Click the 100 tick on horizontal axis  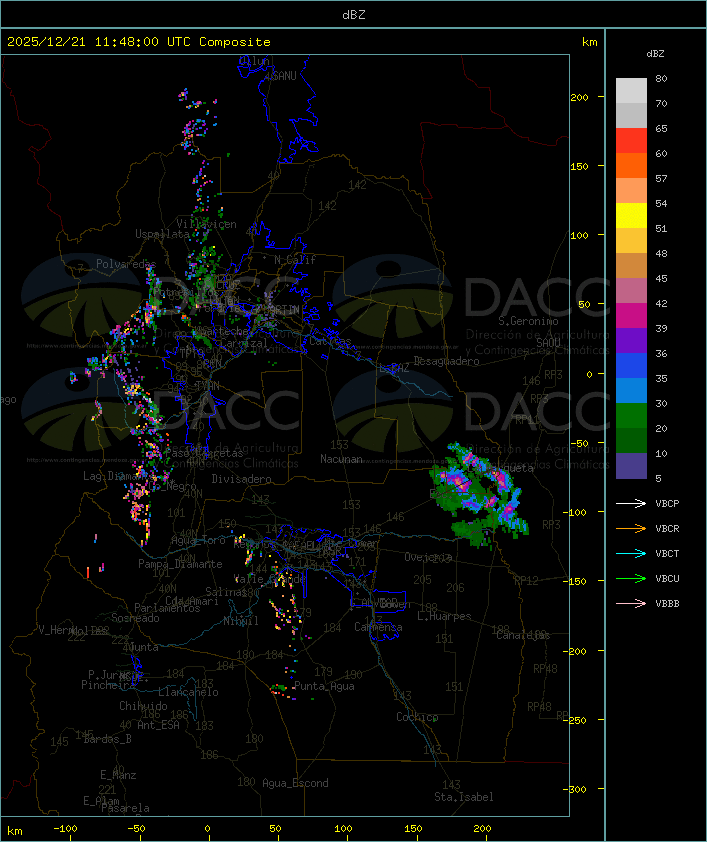pyautogui.click(x=343, y=829)
